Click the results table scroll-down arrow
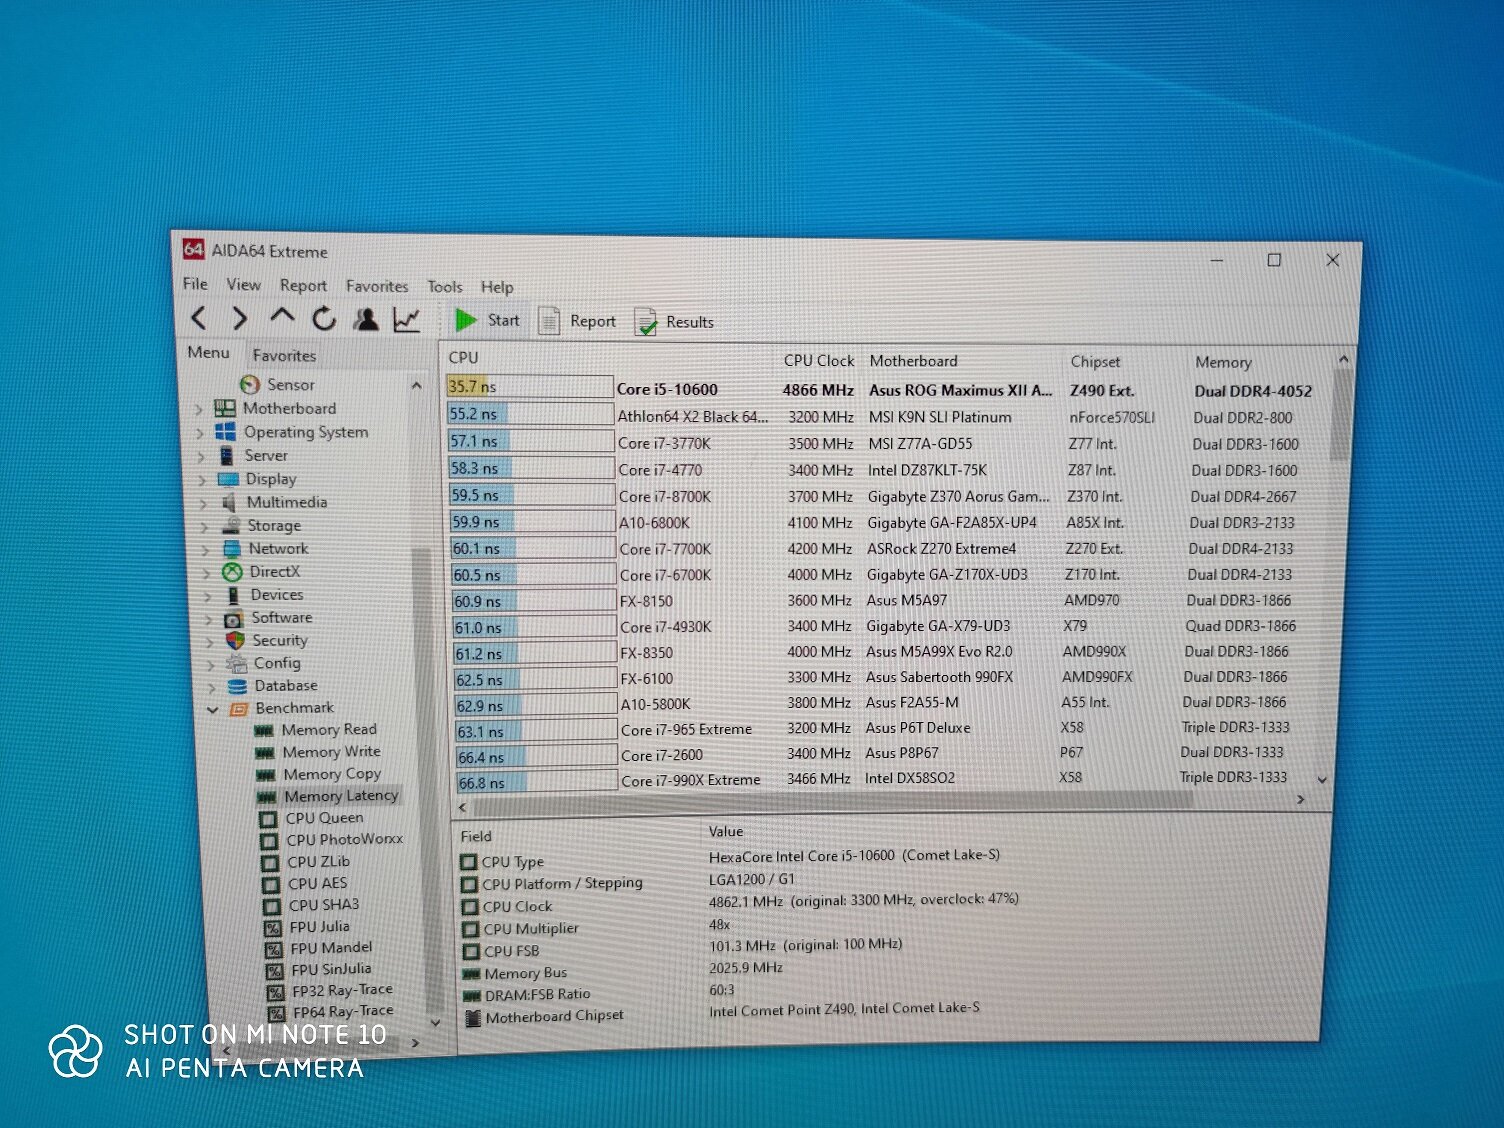The width and height of the screenshot is (1504, 1128). pyautogui.click(x=1322, y=779)
